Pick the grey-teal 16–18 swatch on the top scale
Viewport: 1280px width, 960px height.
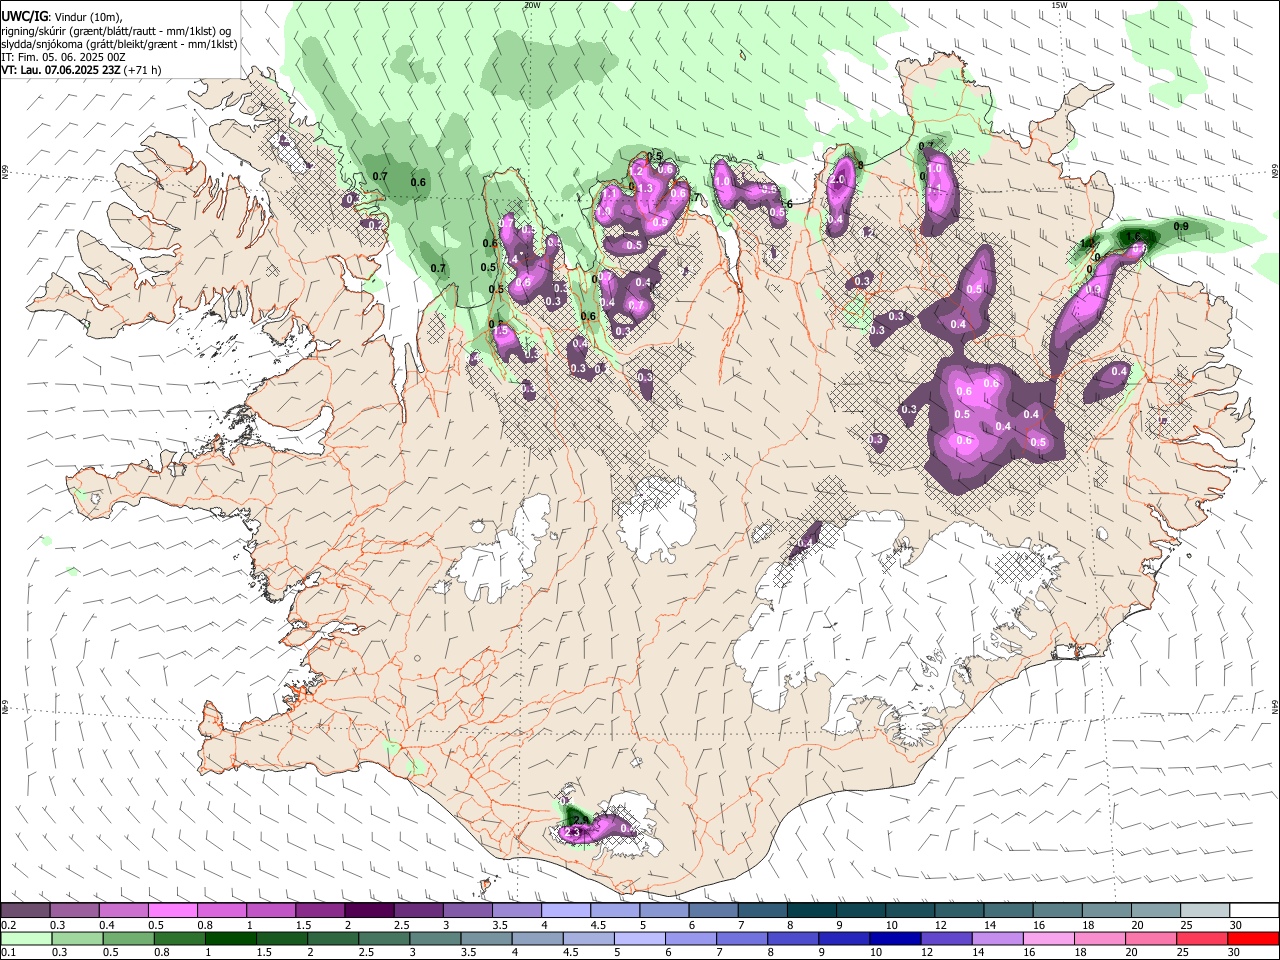coord(1058,911)
